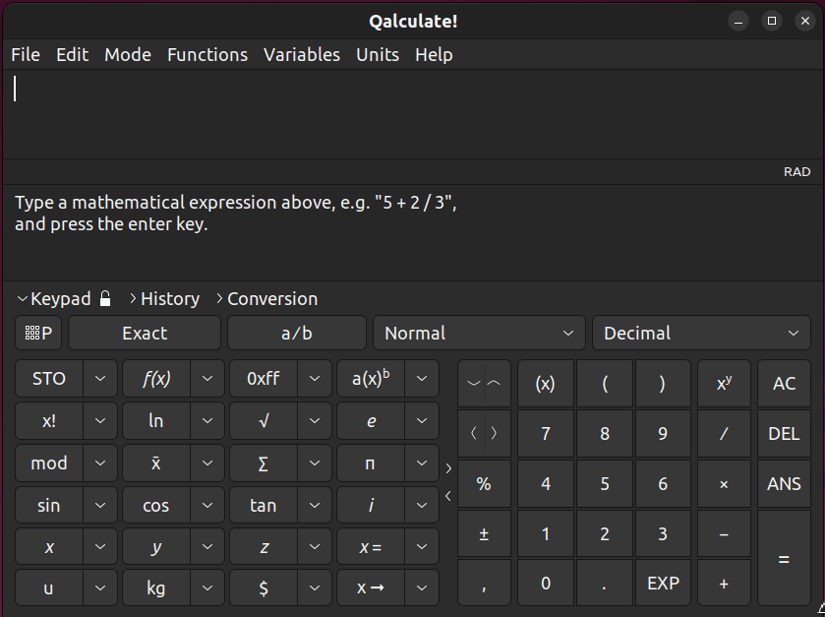Image resolution: width=825 pixels, height=617 pixels.
Task: Open the Edit menu
Action: coord(72,55)
